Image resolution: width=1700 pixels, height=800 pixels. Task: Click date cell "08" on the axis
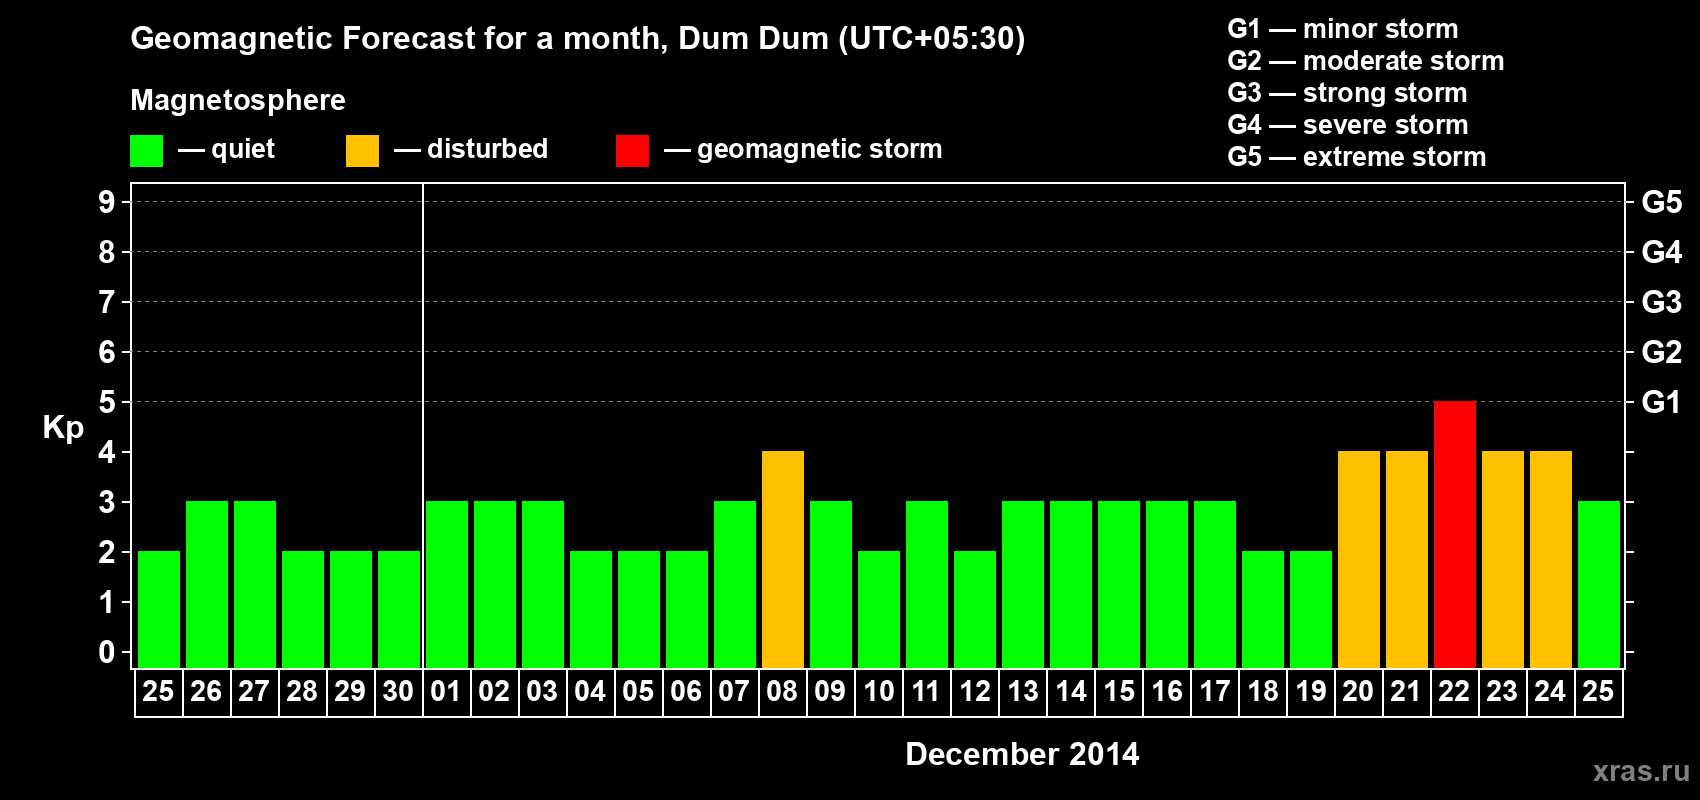click(783, 691)
